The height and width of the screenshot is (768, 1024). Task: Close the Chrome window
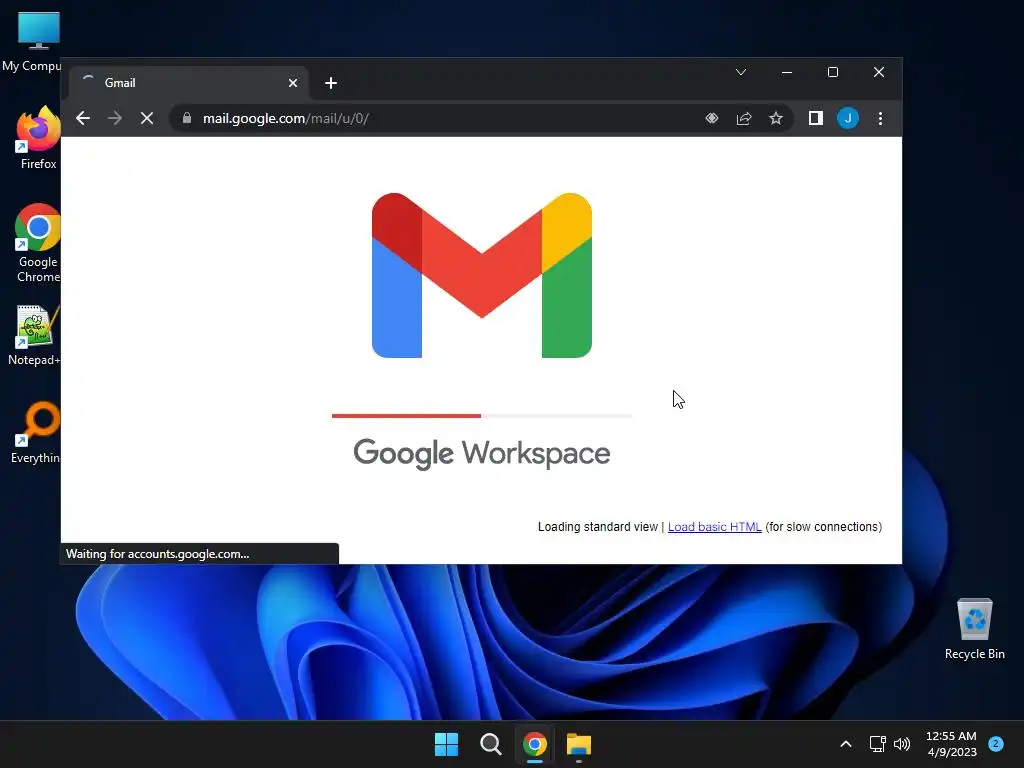pos(879,72)
